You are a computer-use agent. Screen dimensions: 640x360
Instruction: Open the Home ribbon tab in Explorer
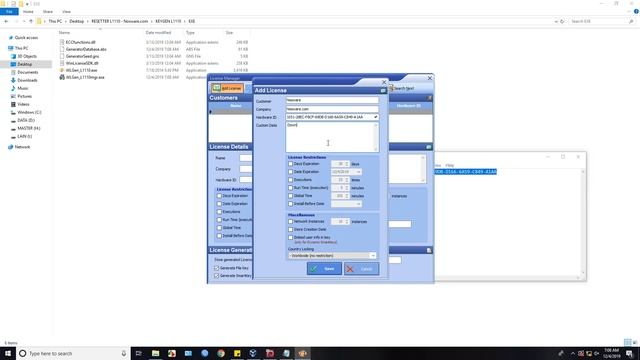(28, 11)
